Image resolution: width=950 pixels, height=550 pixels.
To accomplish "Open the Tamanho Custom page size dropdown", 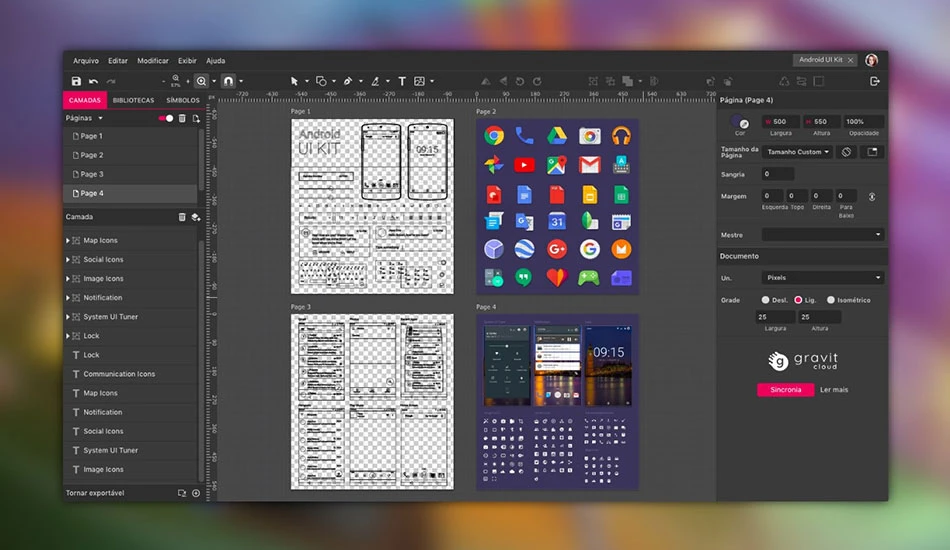I will (797, 152).
